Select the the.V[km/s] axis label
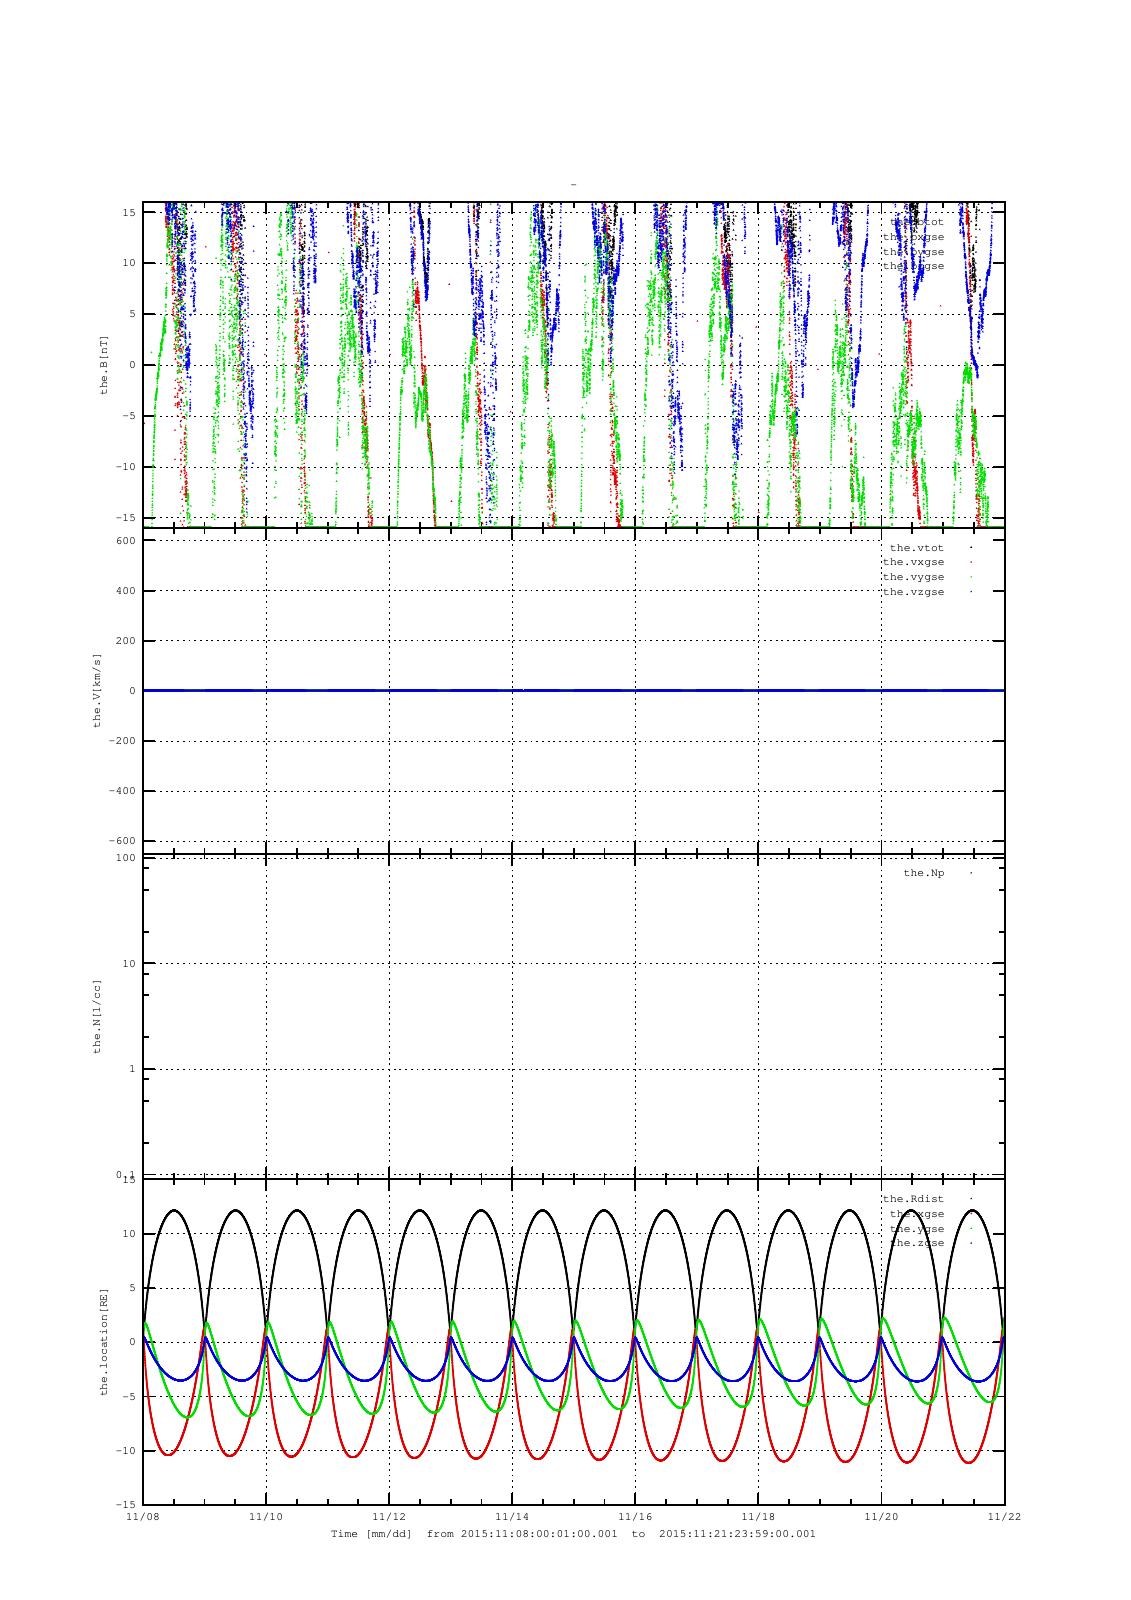1131x1600 pixels. (97, 691)
